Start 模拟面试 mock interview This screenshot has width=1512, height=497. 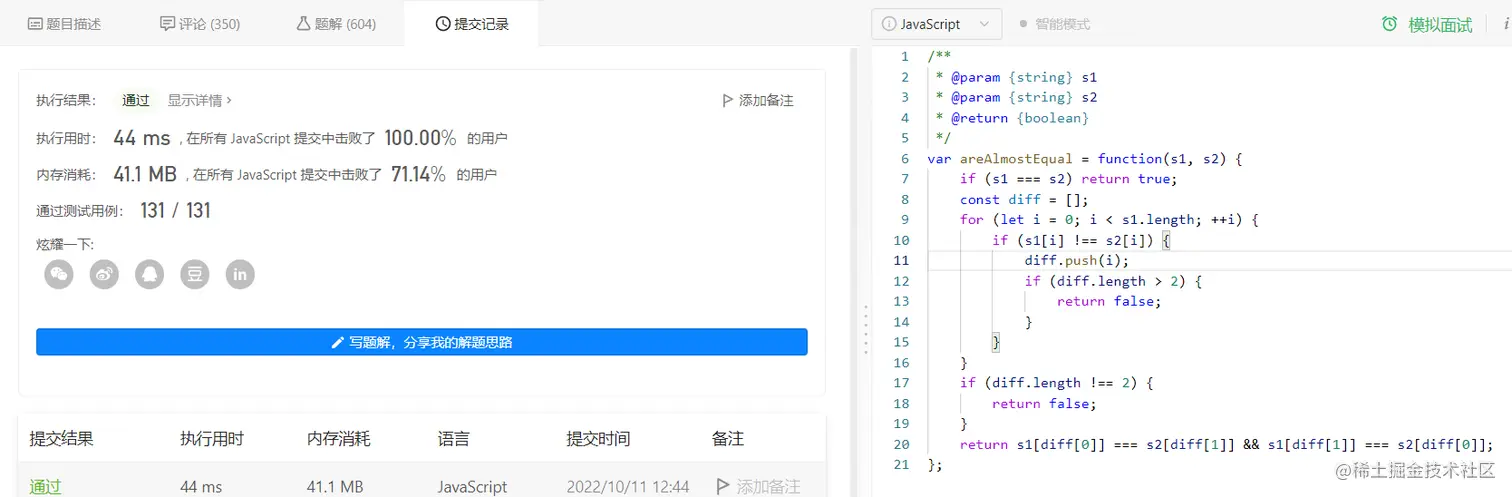pyautogui.click(x=1440, y=25)
